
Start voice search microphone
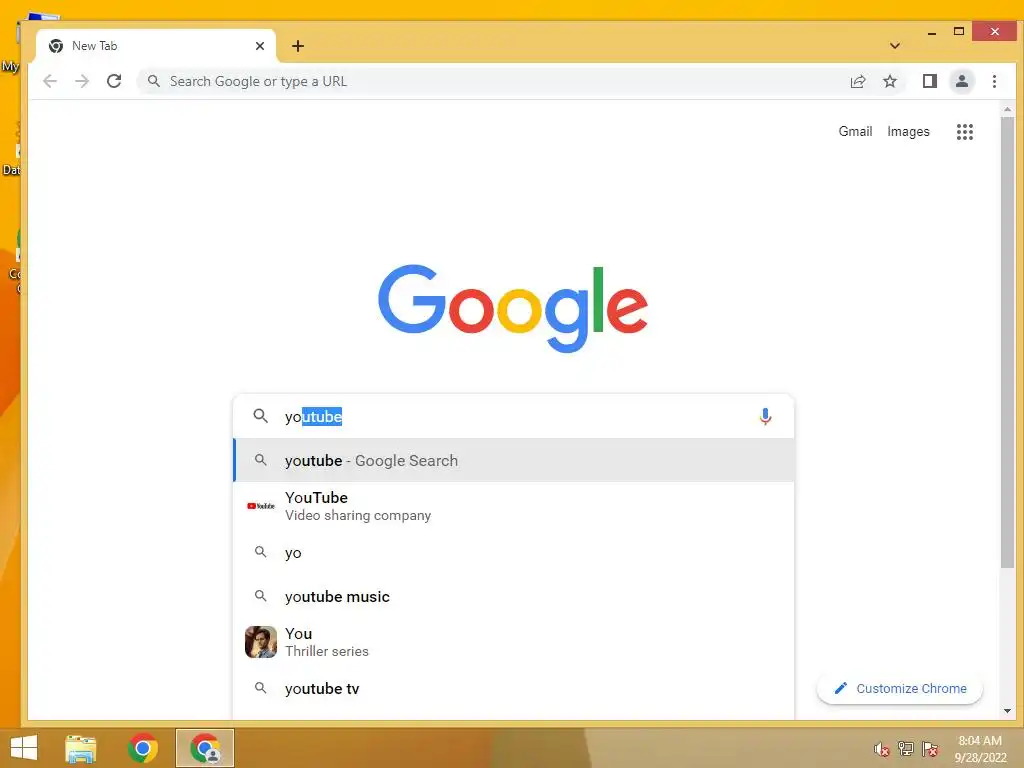[765, 416]
